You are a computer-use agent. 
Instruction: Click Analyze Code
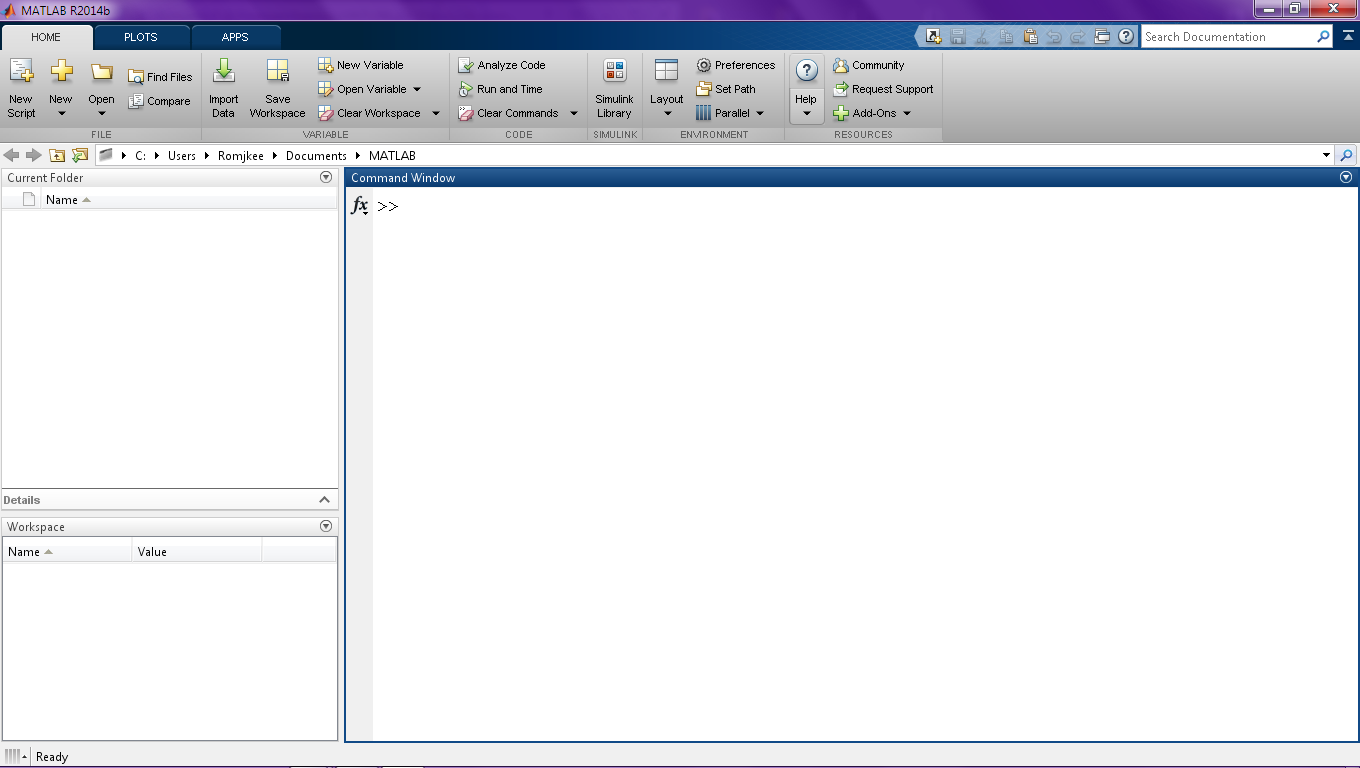tap(502, 65)
